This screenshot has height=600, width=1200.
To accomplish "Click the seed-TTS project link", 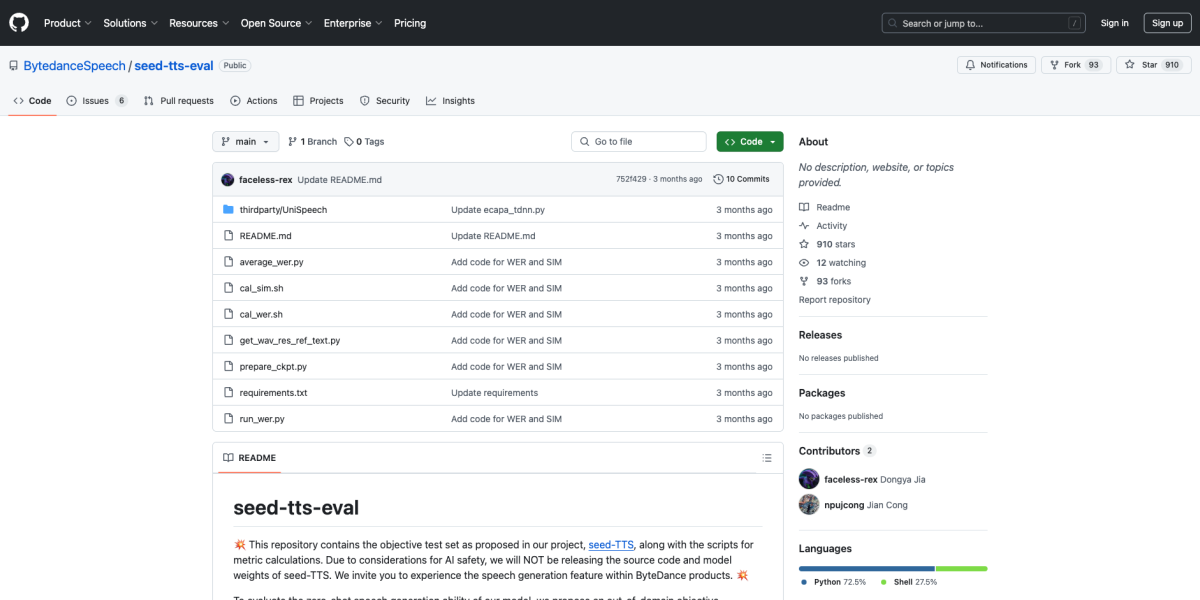I will tap(610, 545).
